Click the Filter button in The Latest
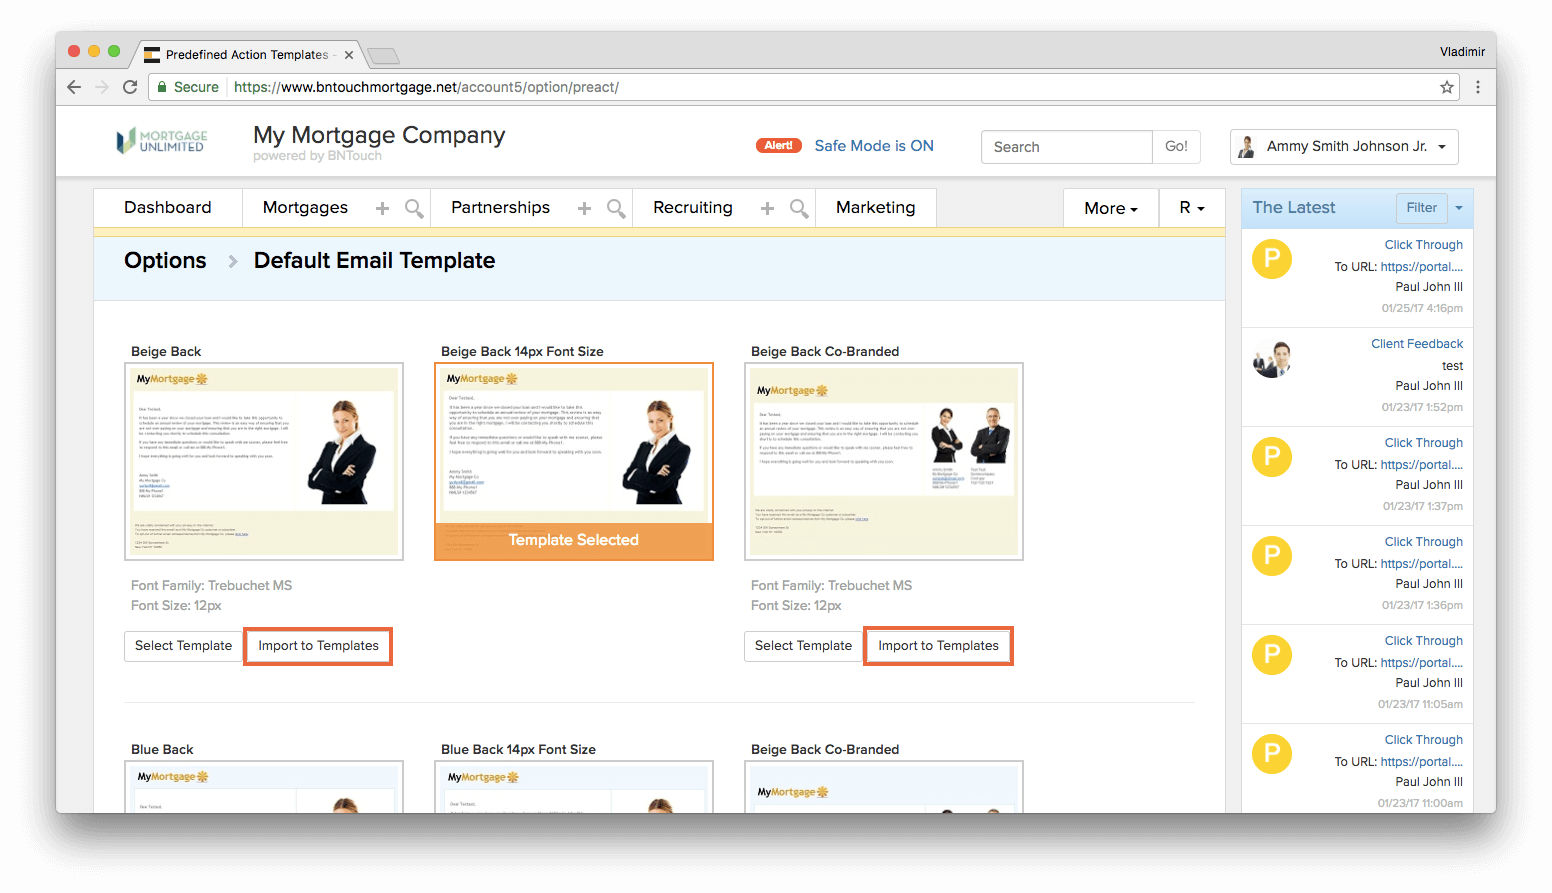1552x893 pixels. [x=1422, y=208]
